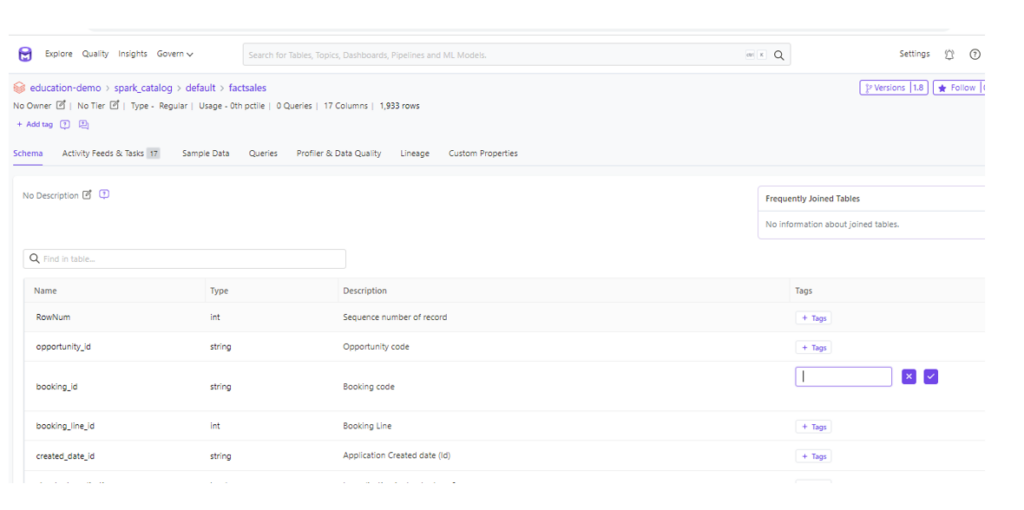Click the OpenMetadata logo icon
1024x510 pixels.
25,54
